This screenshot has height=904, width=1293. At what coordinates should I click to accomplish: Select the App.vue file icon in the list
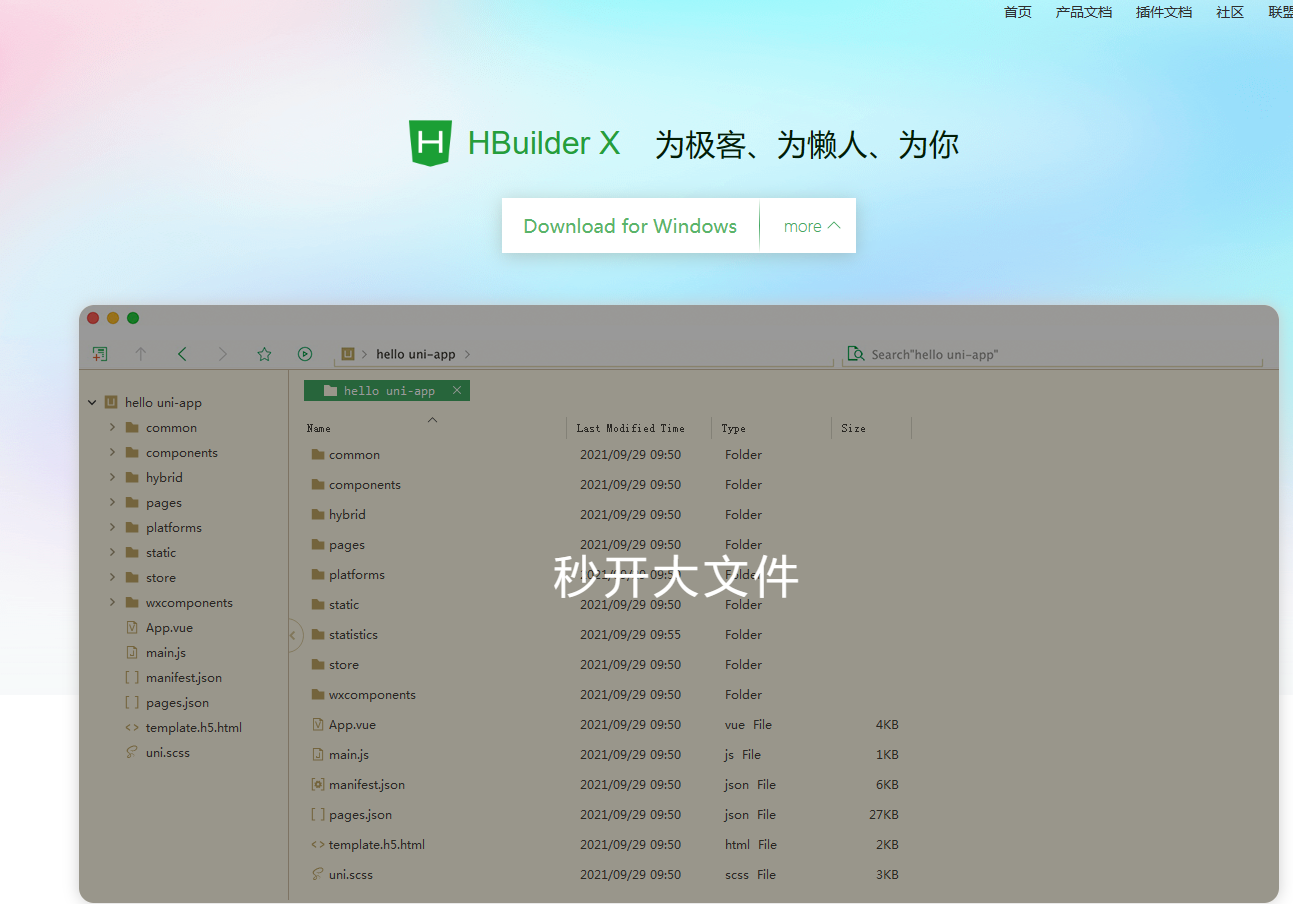pyautogui.click(x=316, y=724)
